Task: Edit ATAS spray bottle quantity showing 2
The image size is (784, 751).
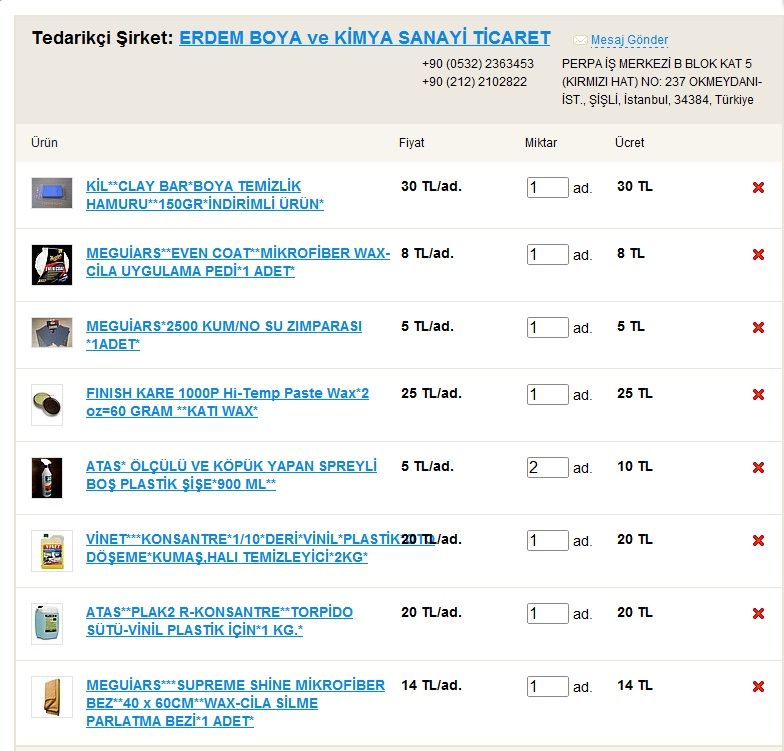Action: pos(547,467)
